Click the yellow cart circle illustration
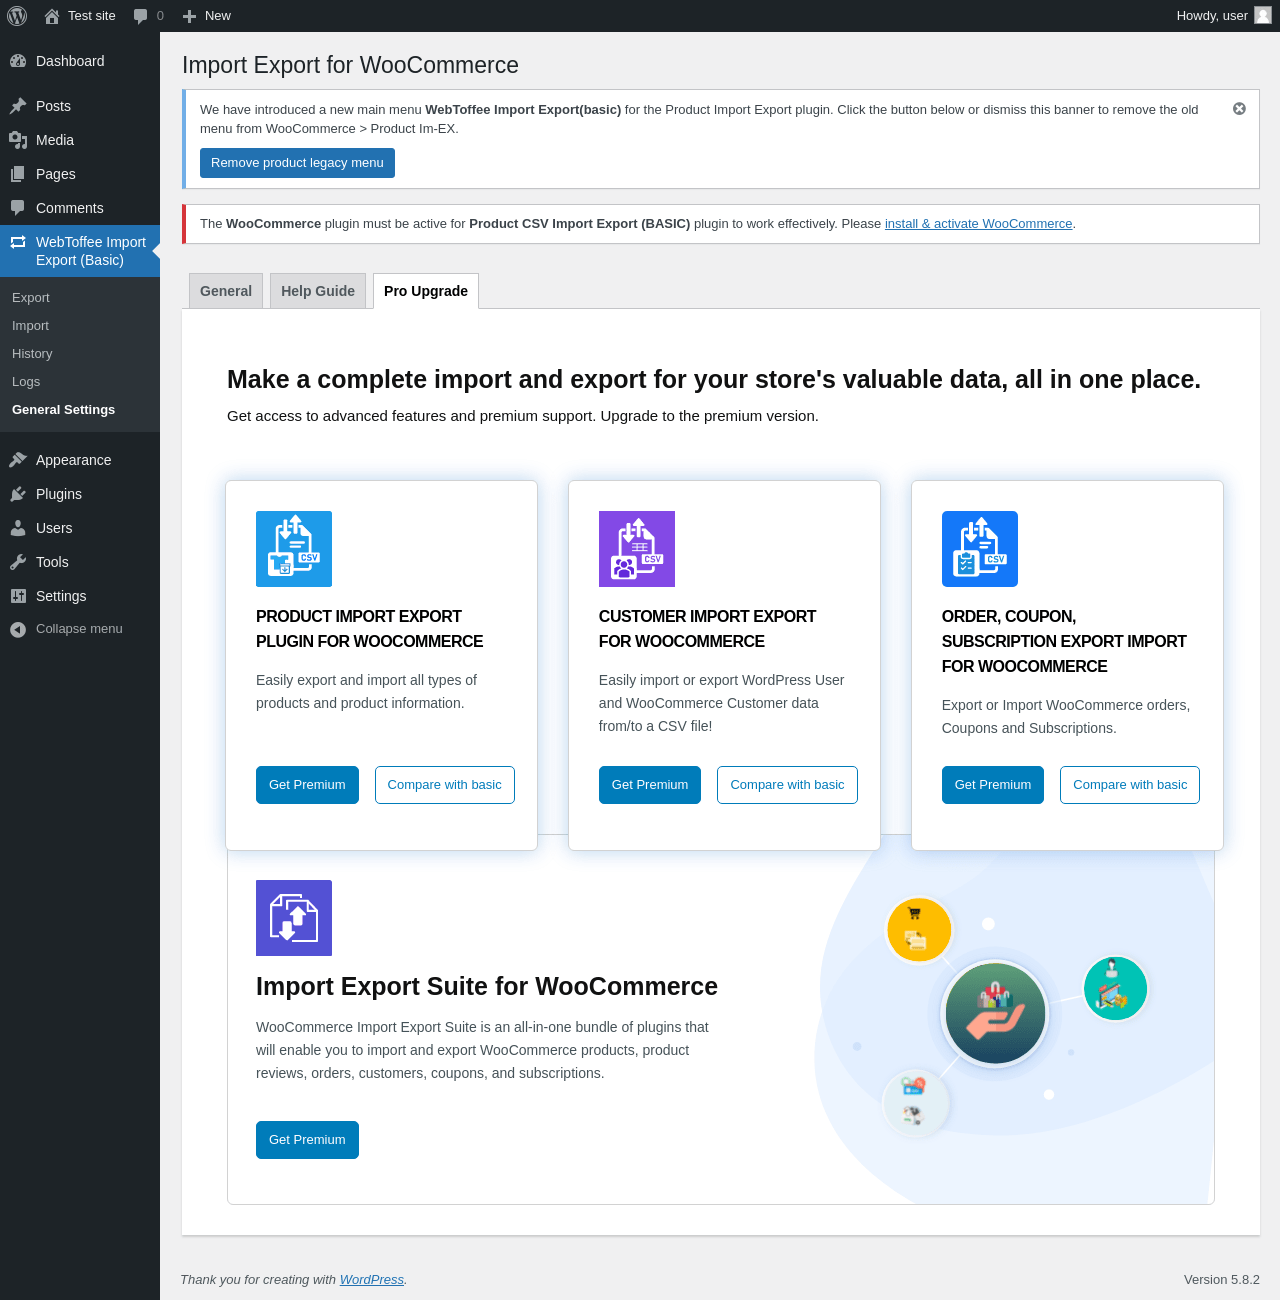The height and width of the screenshot is (1300, 1280). point(919,930)
